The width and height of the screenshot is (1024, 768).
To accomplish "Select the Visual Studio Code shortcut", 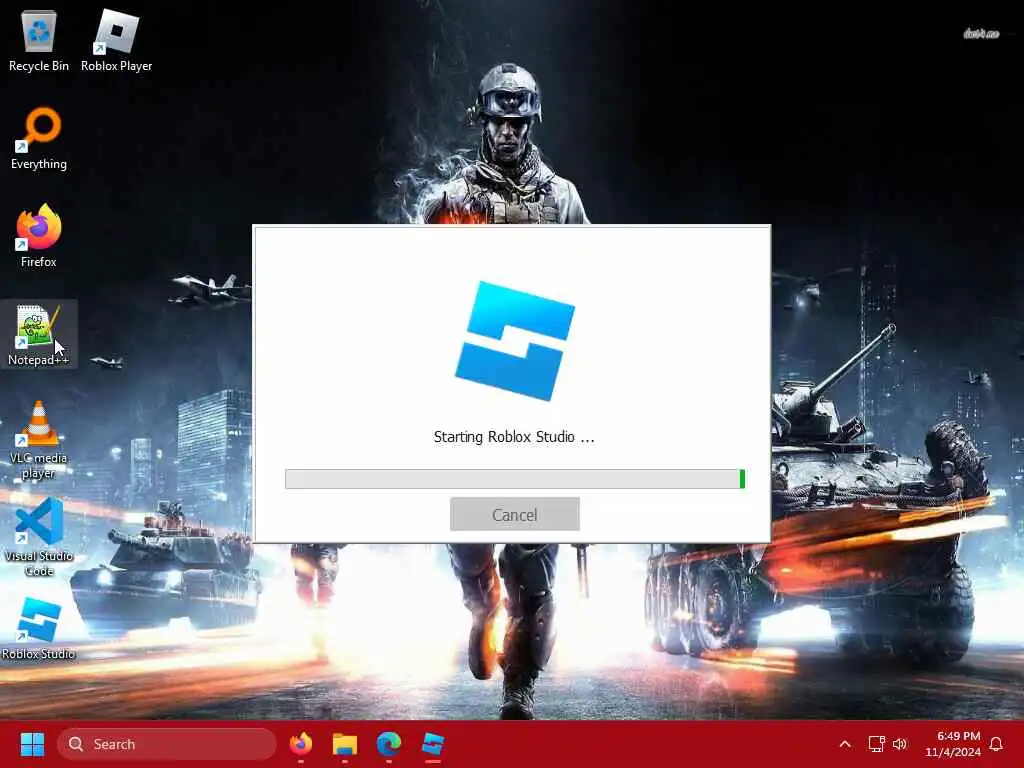I will pos(39,537).
